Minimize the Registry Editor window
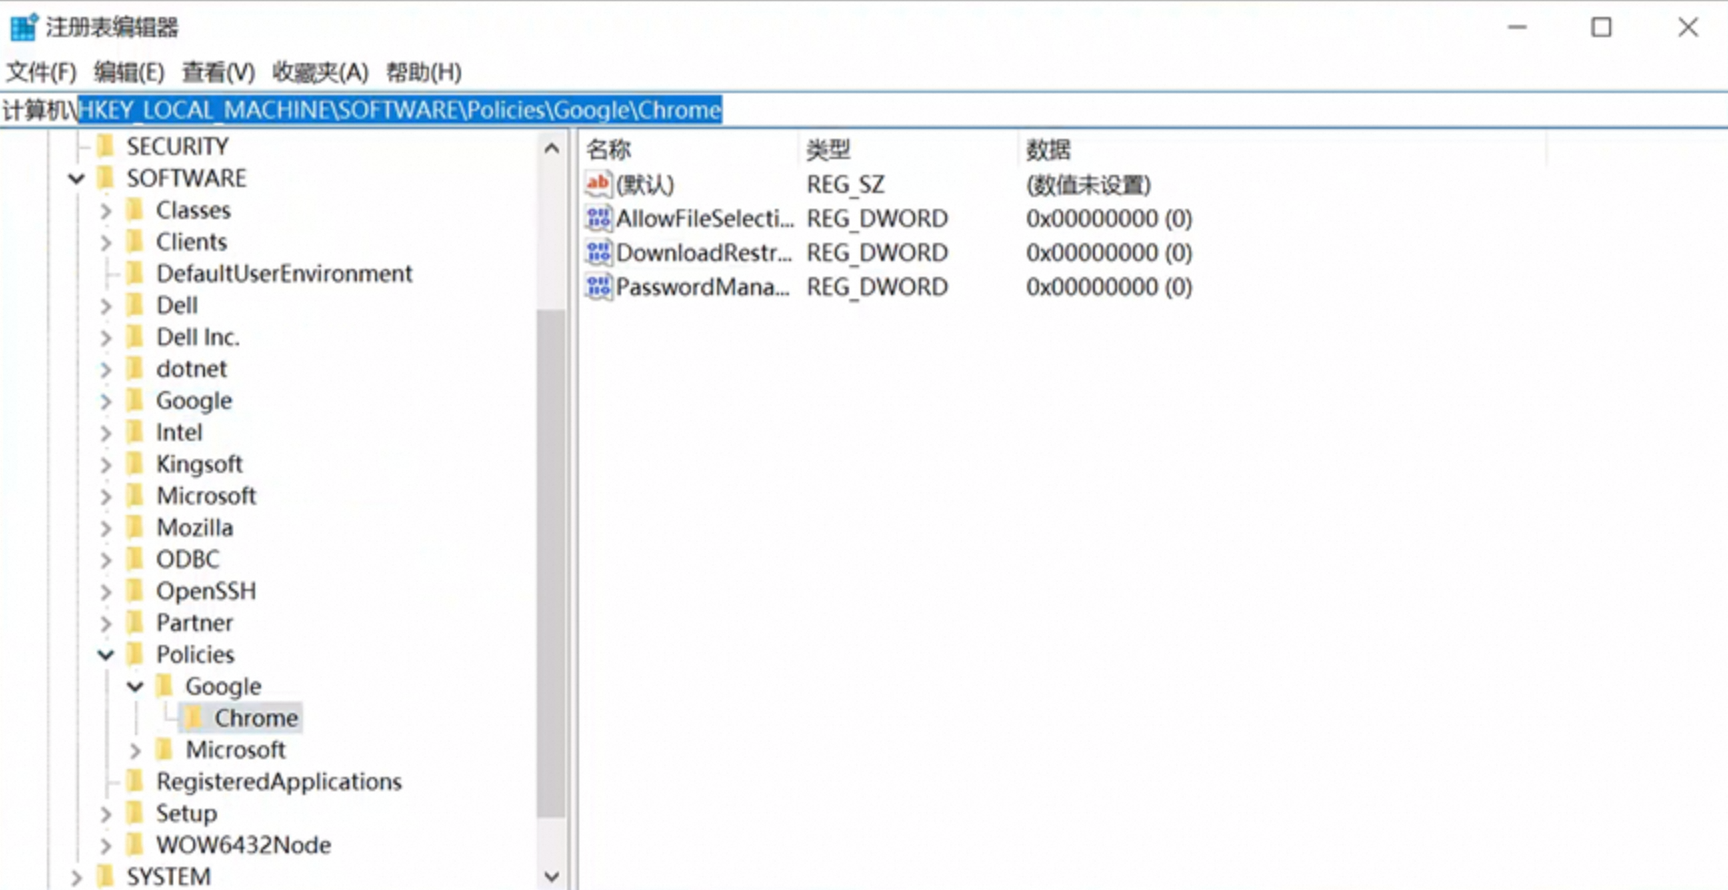Viewport: 1728px width, 890px height. point(1518,27)
